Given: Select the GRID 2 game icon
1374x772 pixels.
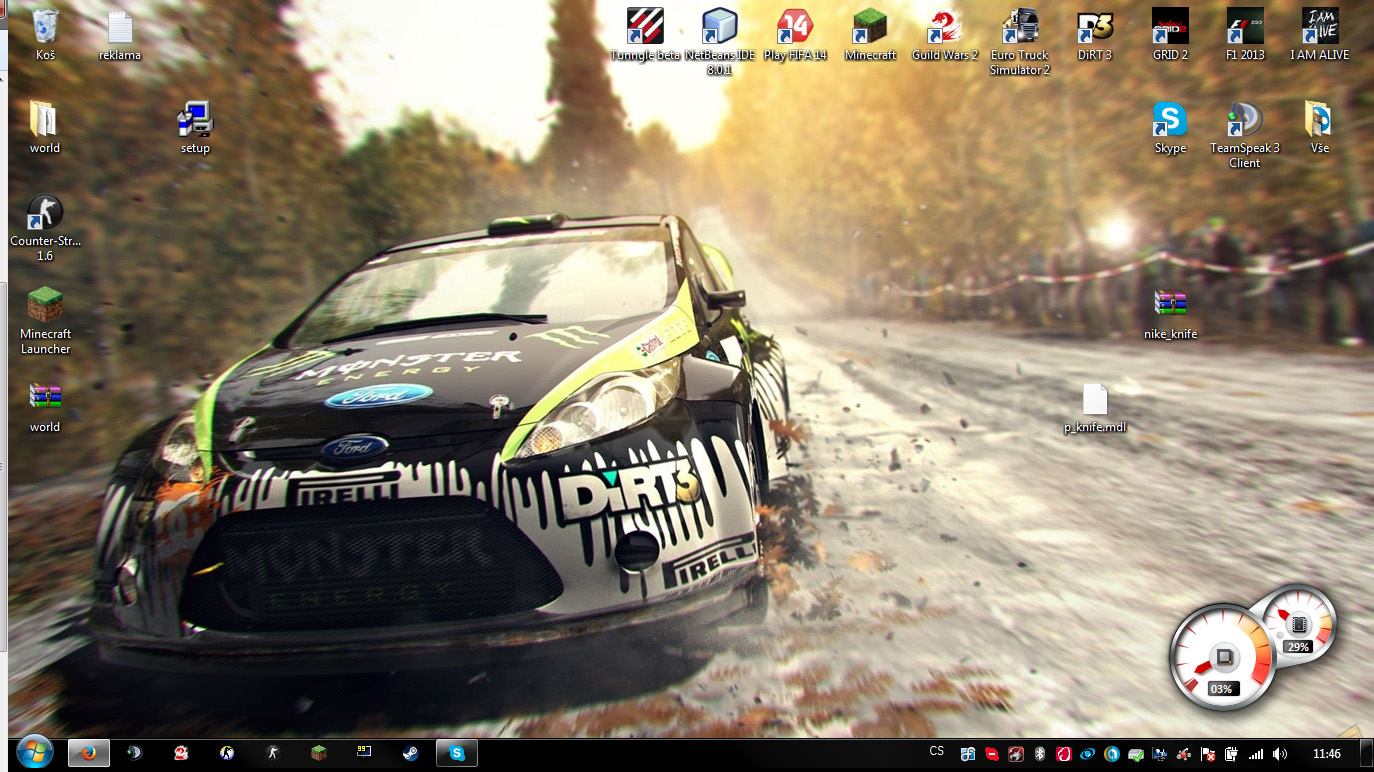Looking at the screenshot, I should tap(1170, 27).
